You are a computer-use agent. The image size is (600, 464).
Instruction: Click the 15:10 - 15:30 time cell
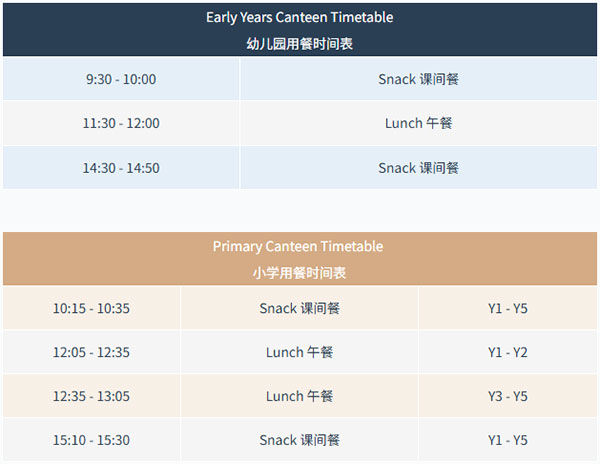click(x=91, y=440)
